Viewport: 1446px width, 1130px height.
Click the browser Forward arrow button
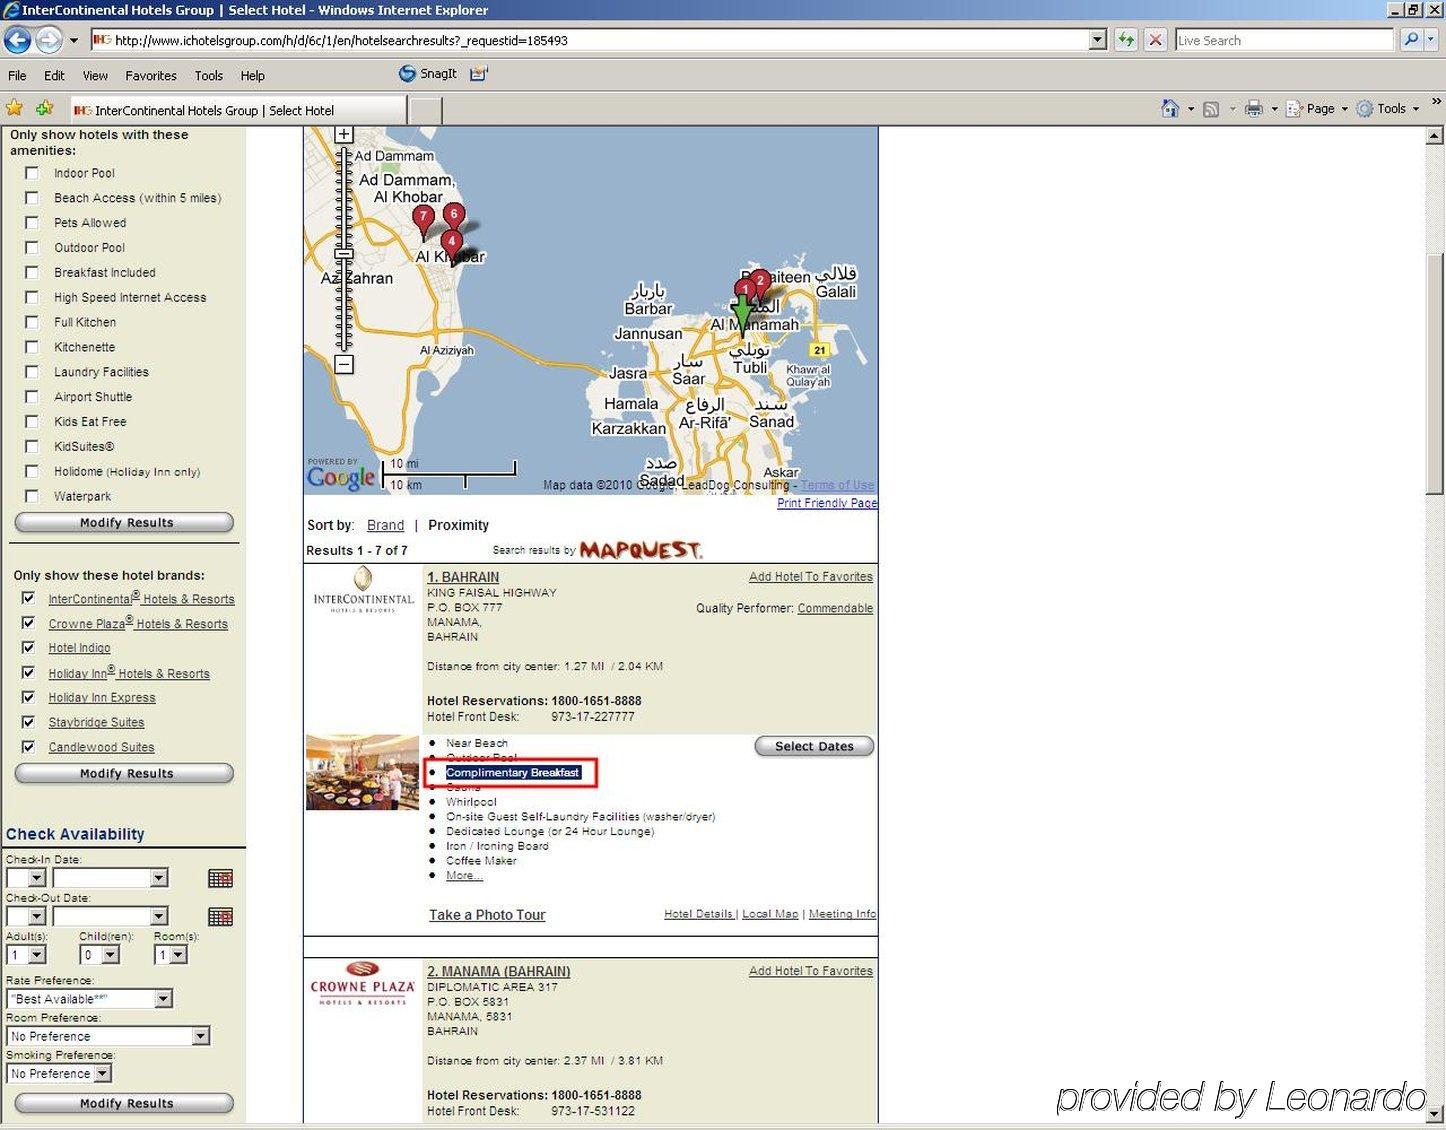pos(48,40)
